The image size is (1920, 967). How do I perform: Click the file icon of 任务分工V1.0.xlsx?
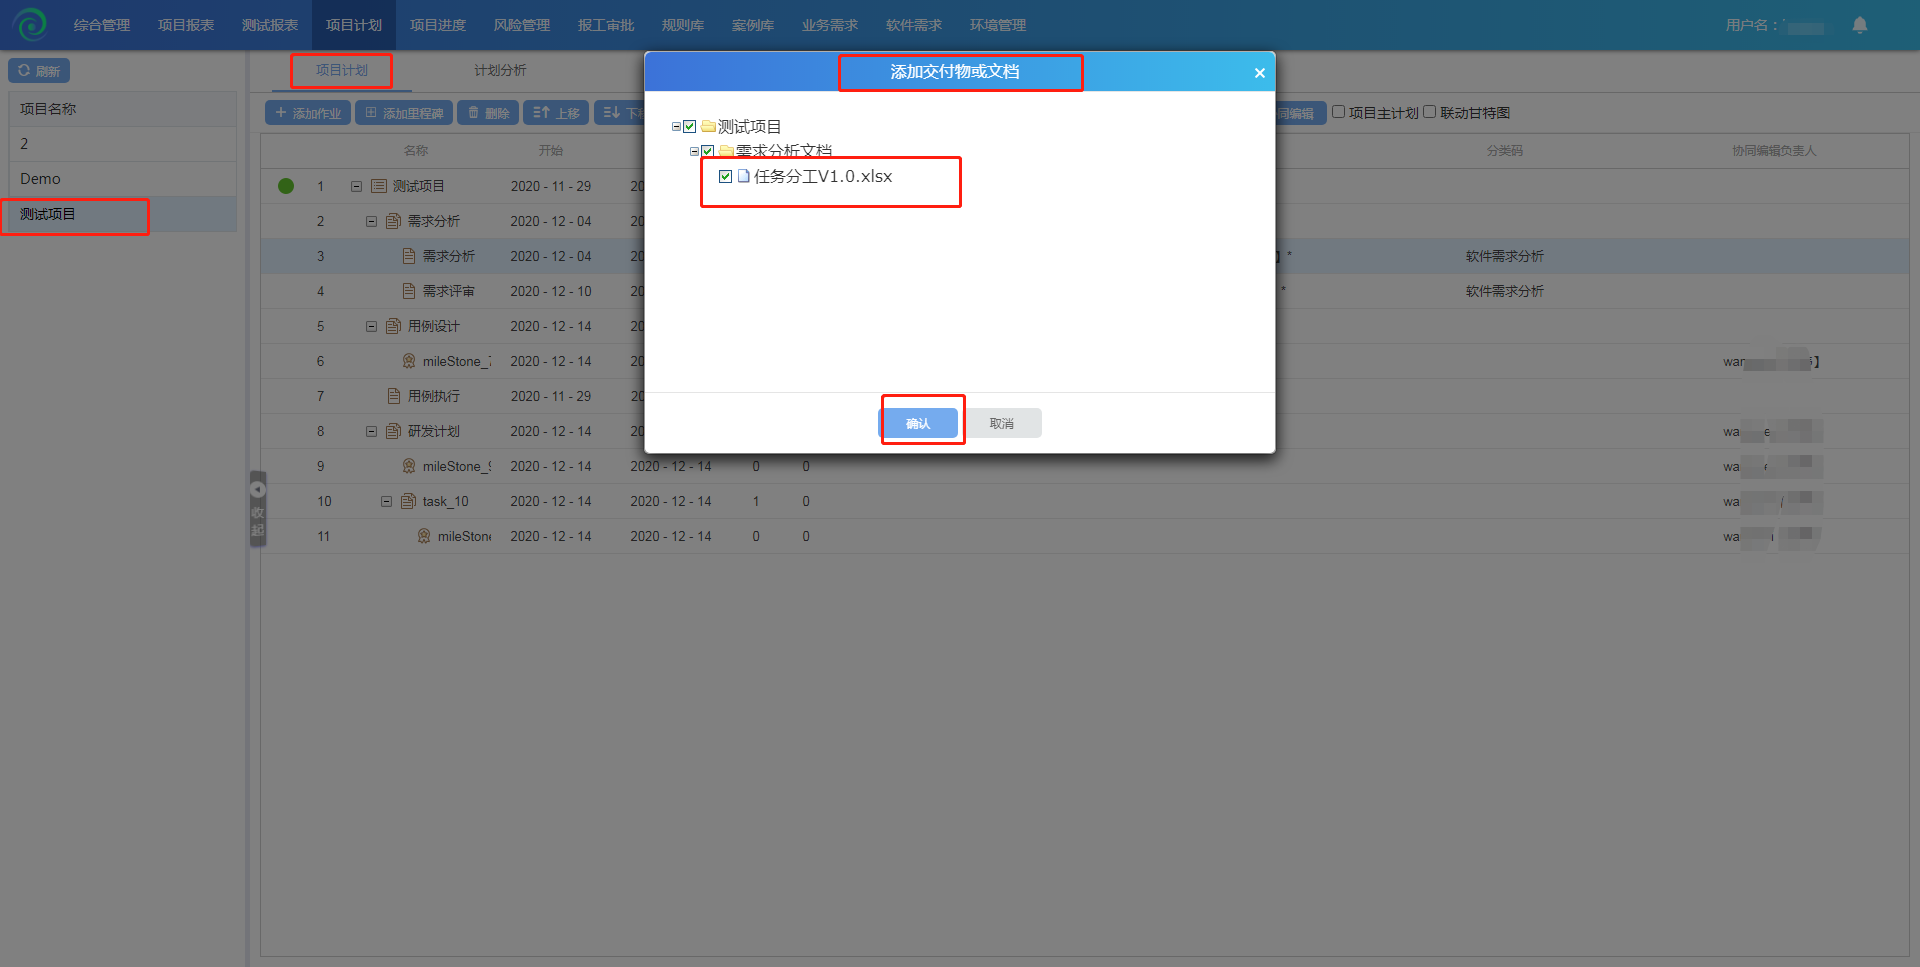click(x=743, y=176)
